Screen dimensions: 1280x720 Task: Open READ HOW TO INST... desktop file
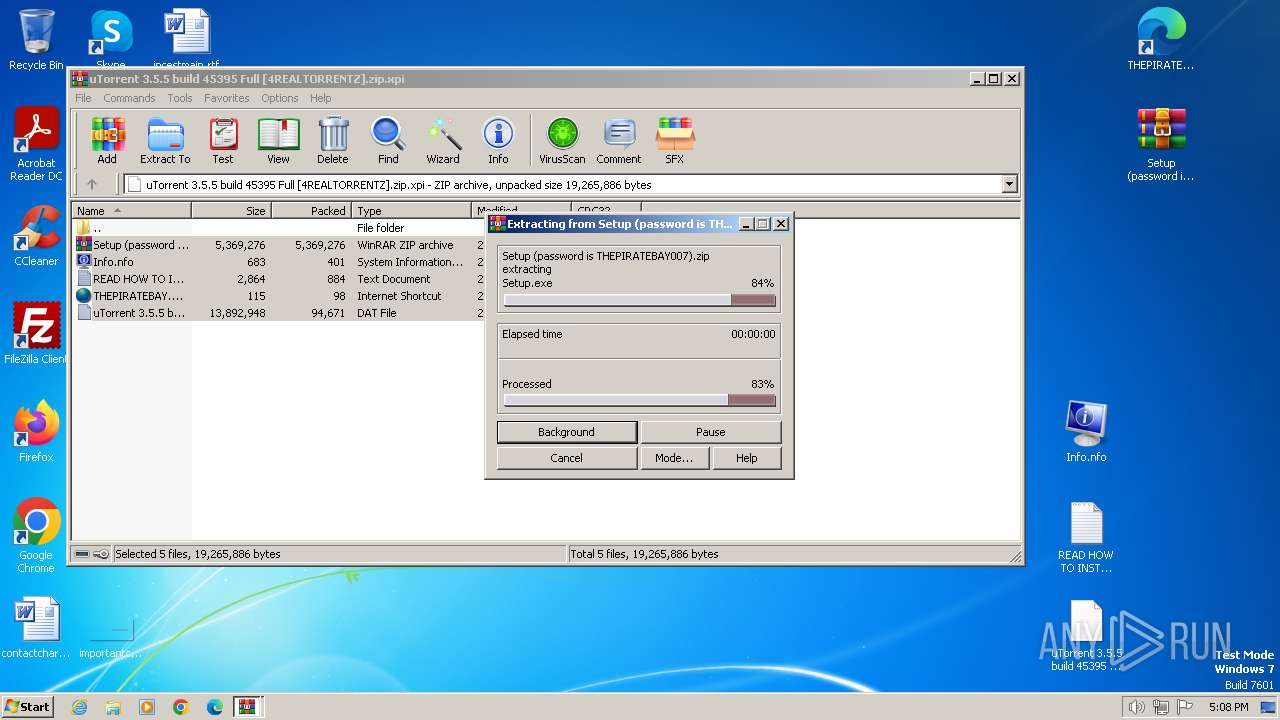tap(1086, 538)
